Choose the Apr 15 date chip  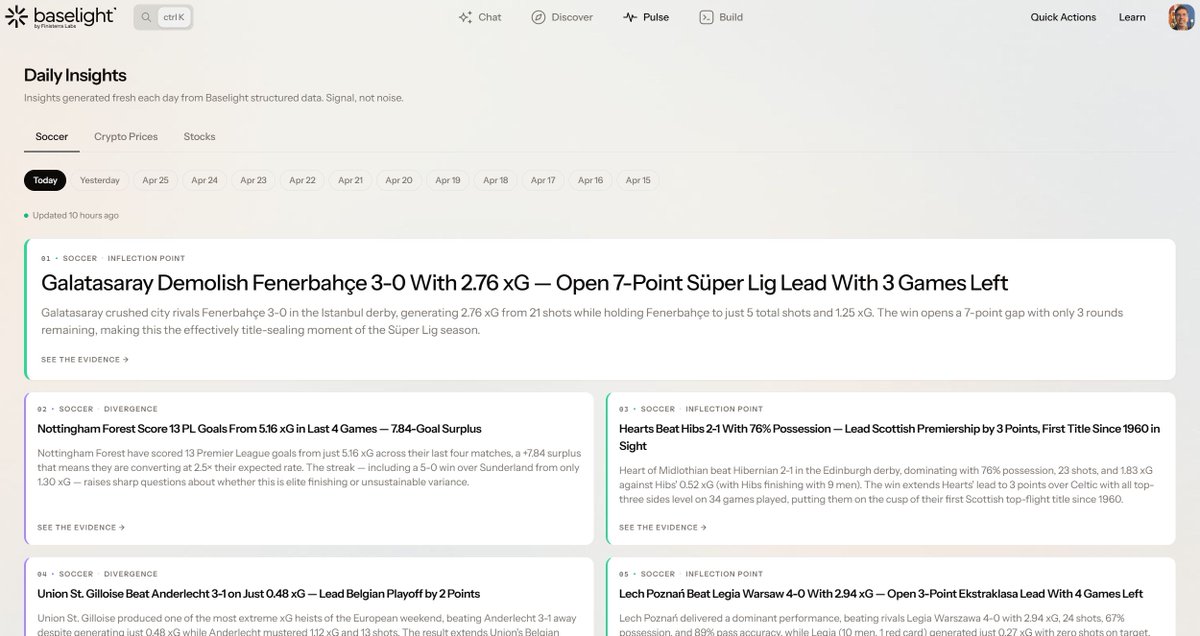pos(638,180)
